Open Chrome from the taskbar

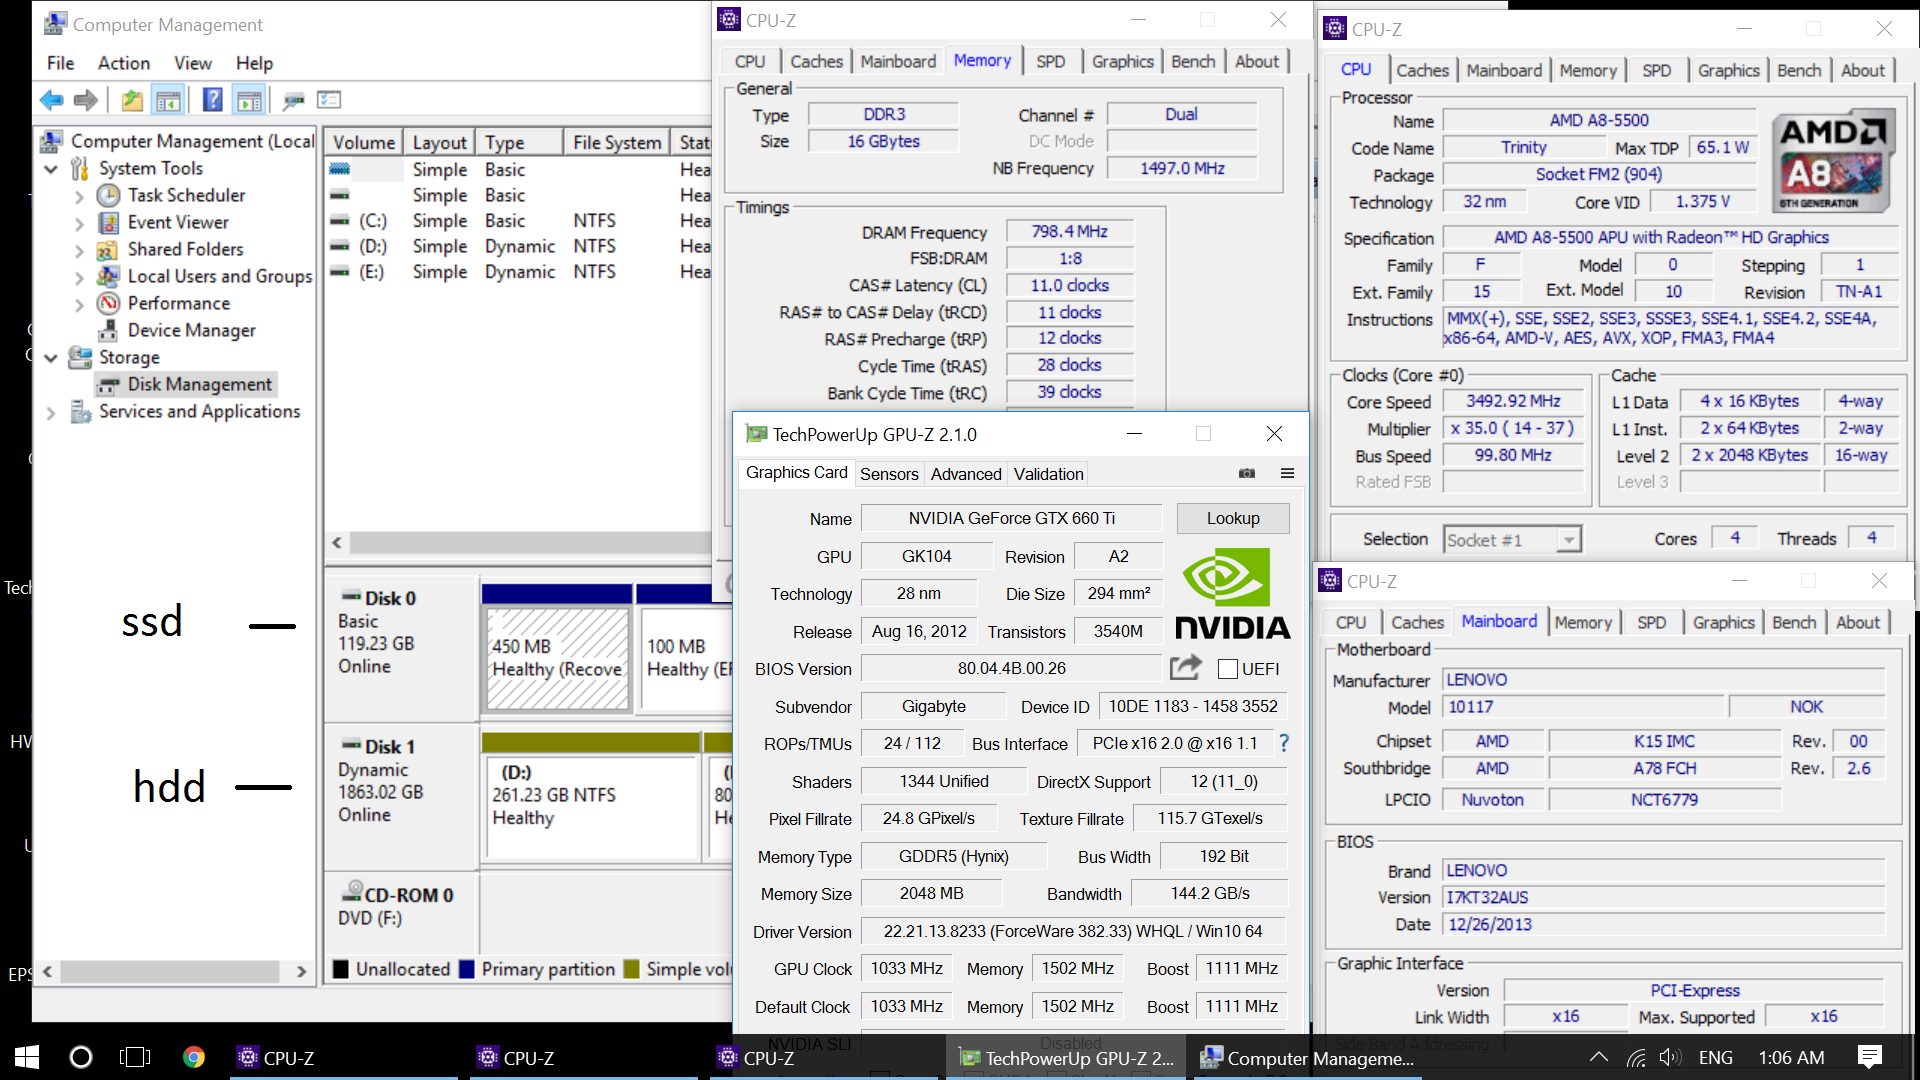[194, 1057]
